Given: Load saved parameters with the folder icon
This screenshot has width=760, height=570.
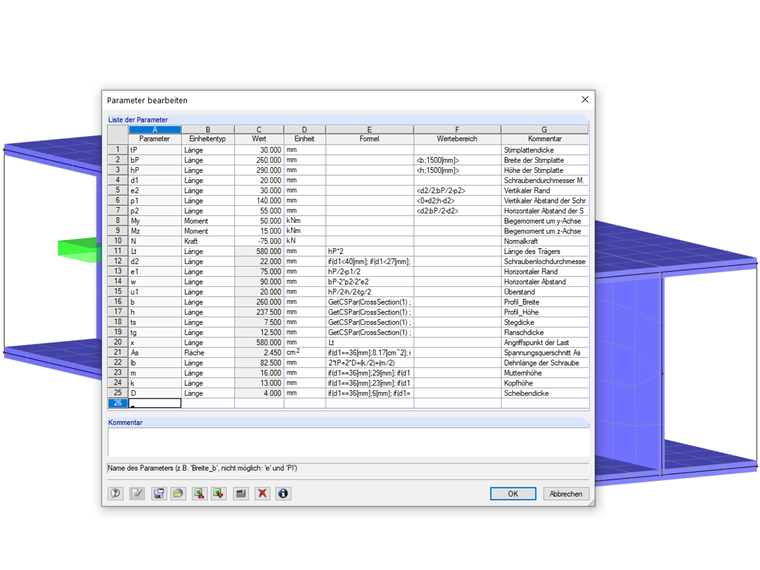Looking at the screenshot, I should coord(178,493).
